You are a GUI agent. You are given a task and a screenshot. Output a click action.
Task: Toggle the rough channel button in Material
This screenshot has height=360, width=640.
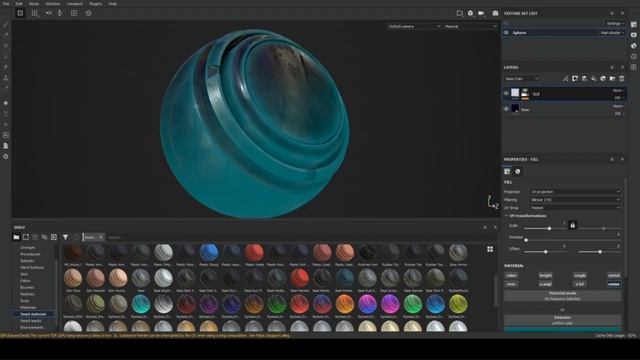580,276
